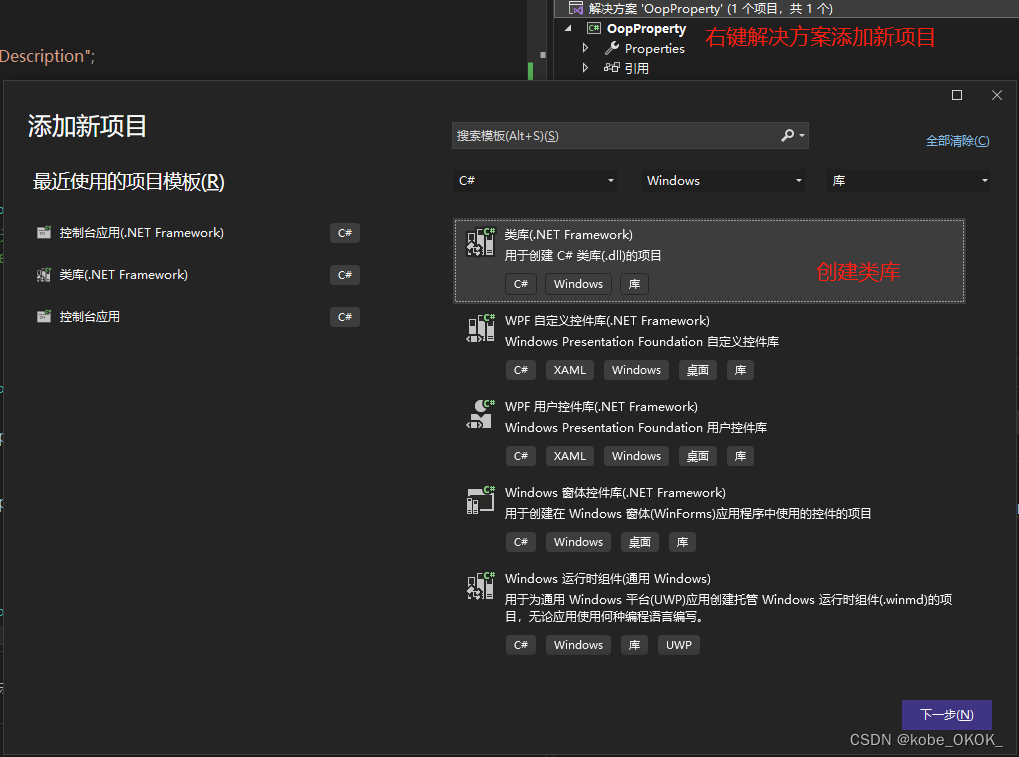The image size is (1019, 757).
Task: Click the 桌面 tag under WPF 用户控件库
Action: pyautogui.click(x=697, y=456)
